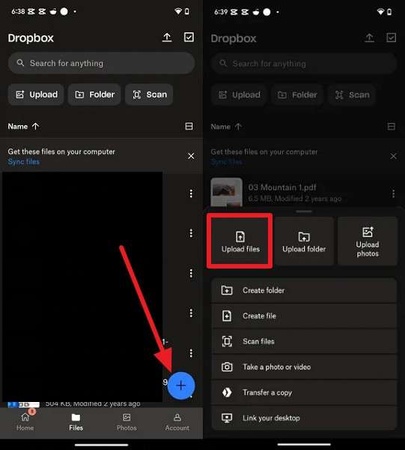
Task: Open more options for 03 Mountain 1.pdf
Action: (393, 193)
